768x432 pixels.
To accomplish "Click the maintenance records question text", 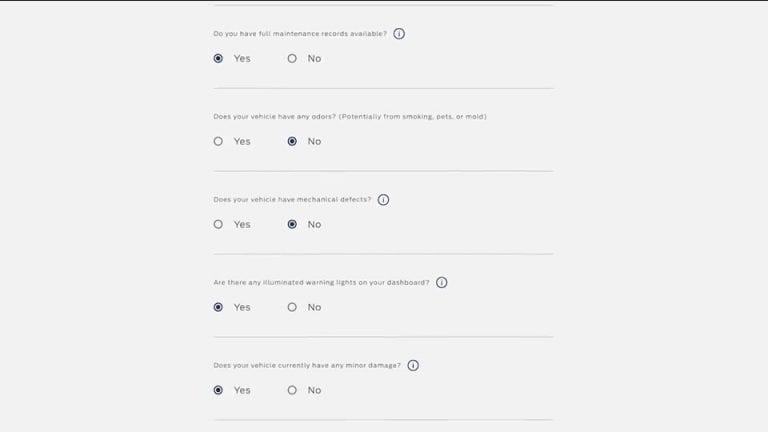I will click(300, 34).
